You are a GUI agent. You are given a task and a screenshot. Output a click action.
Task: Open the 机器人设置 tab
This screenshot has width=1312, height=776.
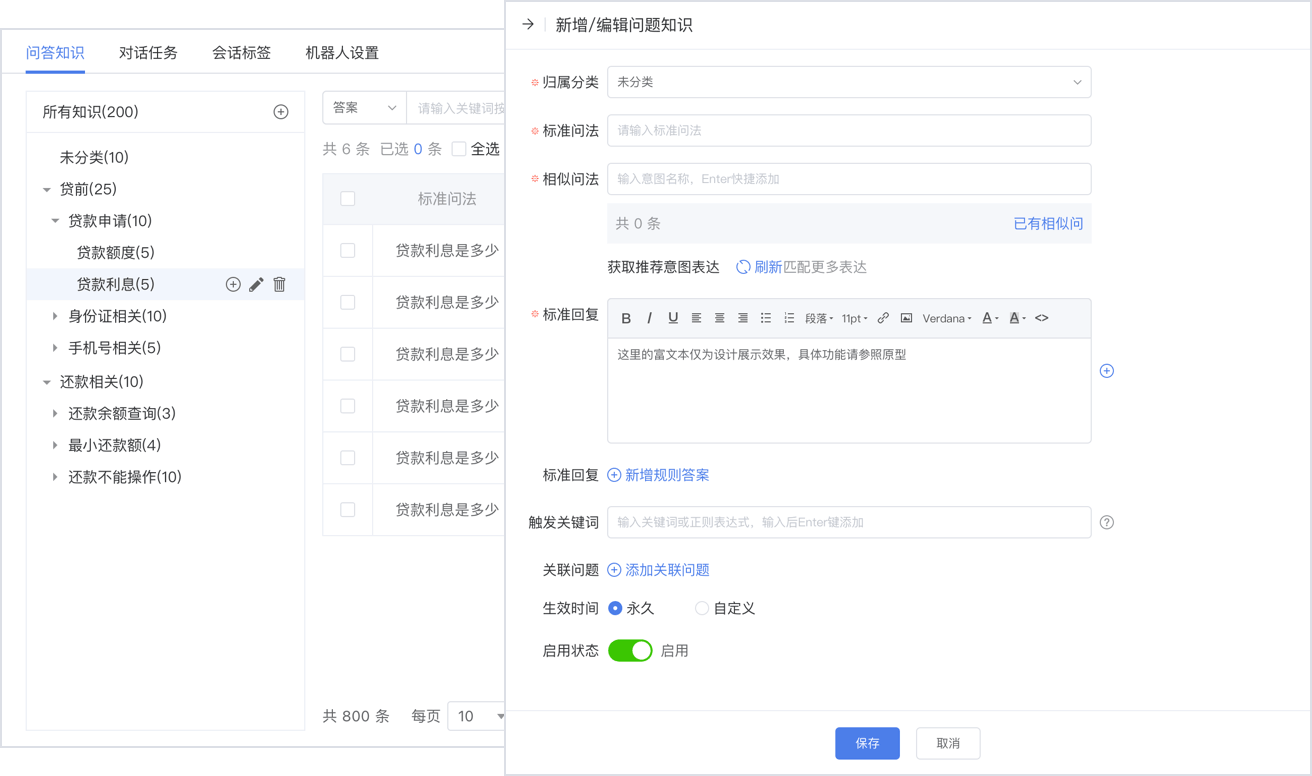coord(342,53)
